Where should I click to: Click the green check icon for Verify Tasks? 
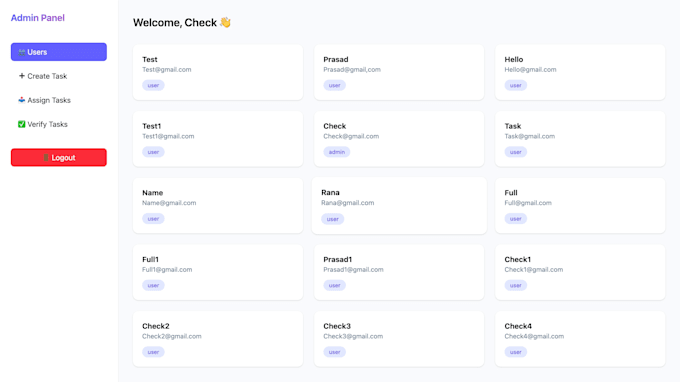pos(22,124)
